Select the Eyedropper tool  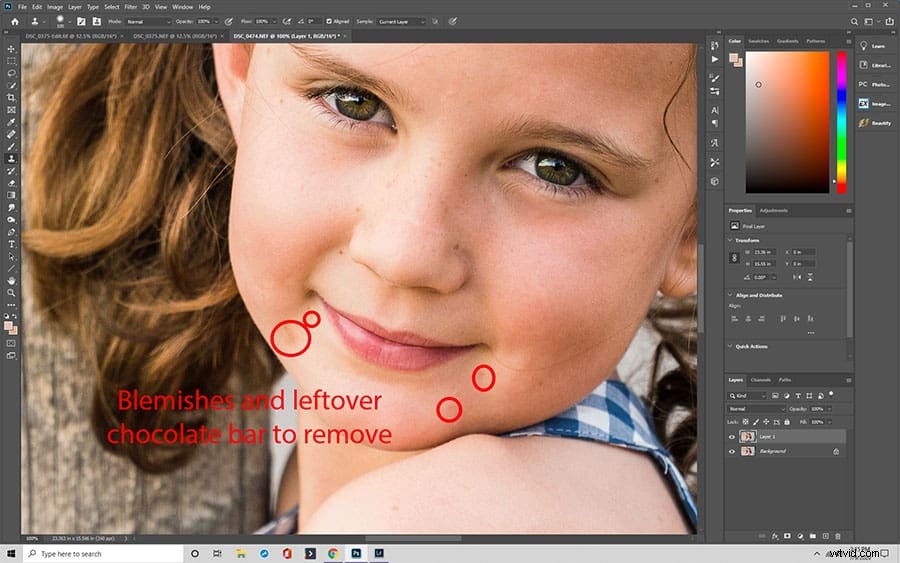(11, 122)
